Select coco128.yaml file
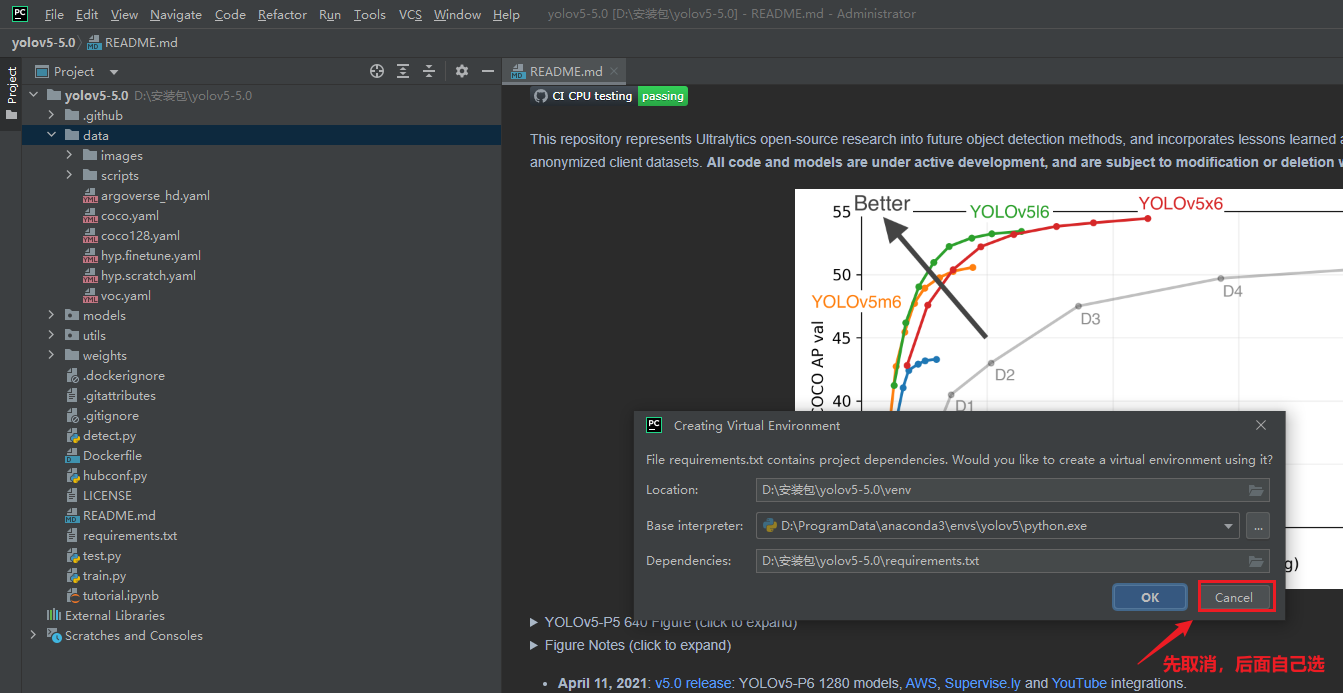1343x693 pixels. pyautogui.click(x=131, y=235)
